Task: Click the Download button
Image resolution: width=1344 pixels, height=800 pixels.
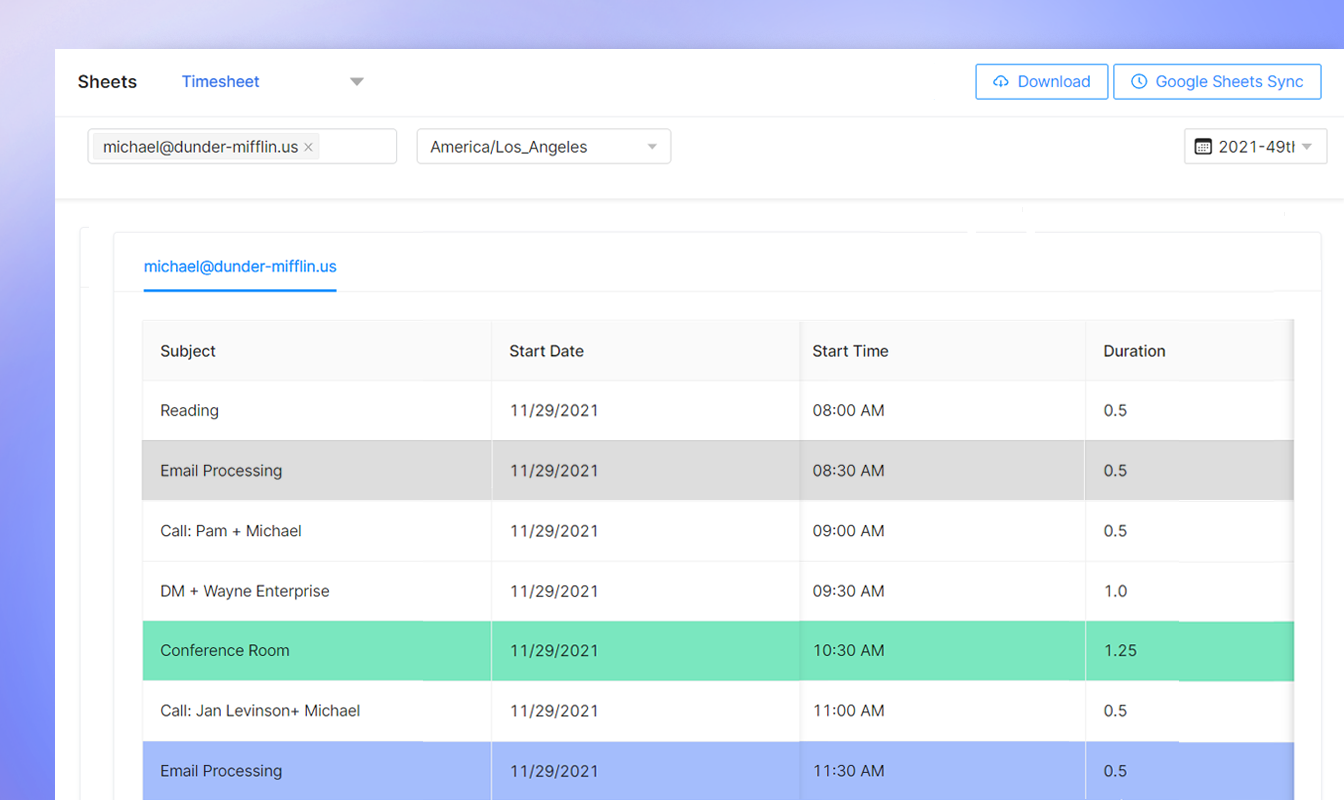Action: 1041,82
